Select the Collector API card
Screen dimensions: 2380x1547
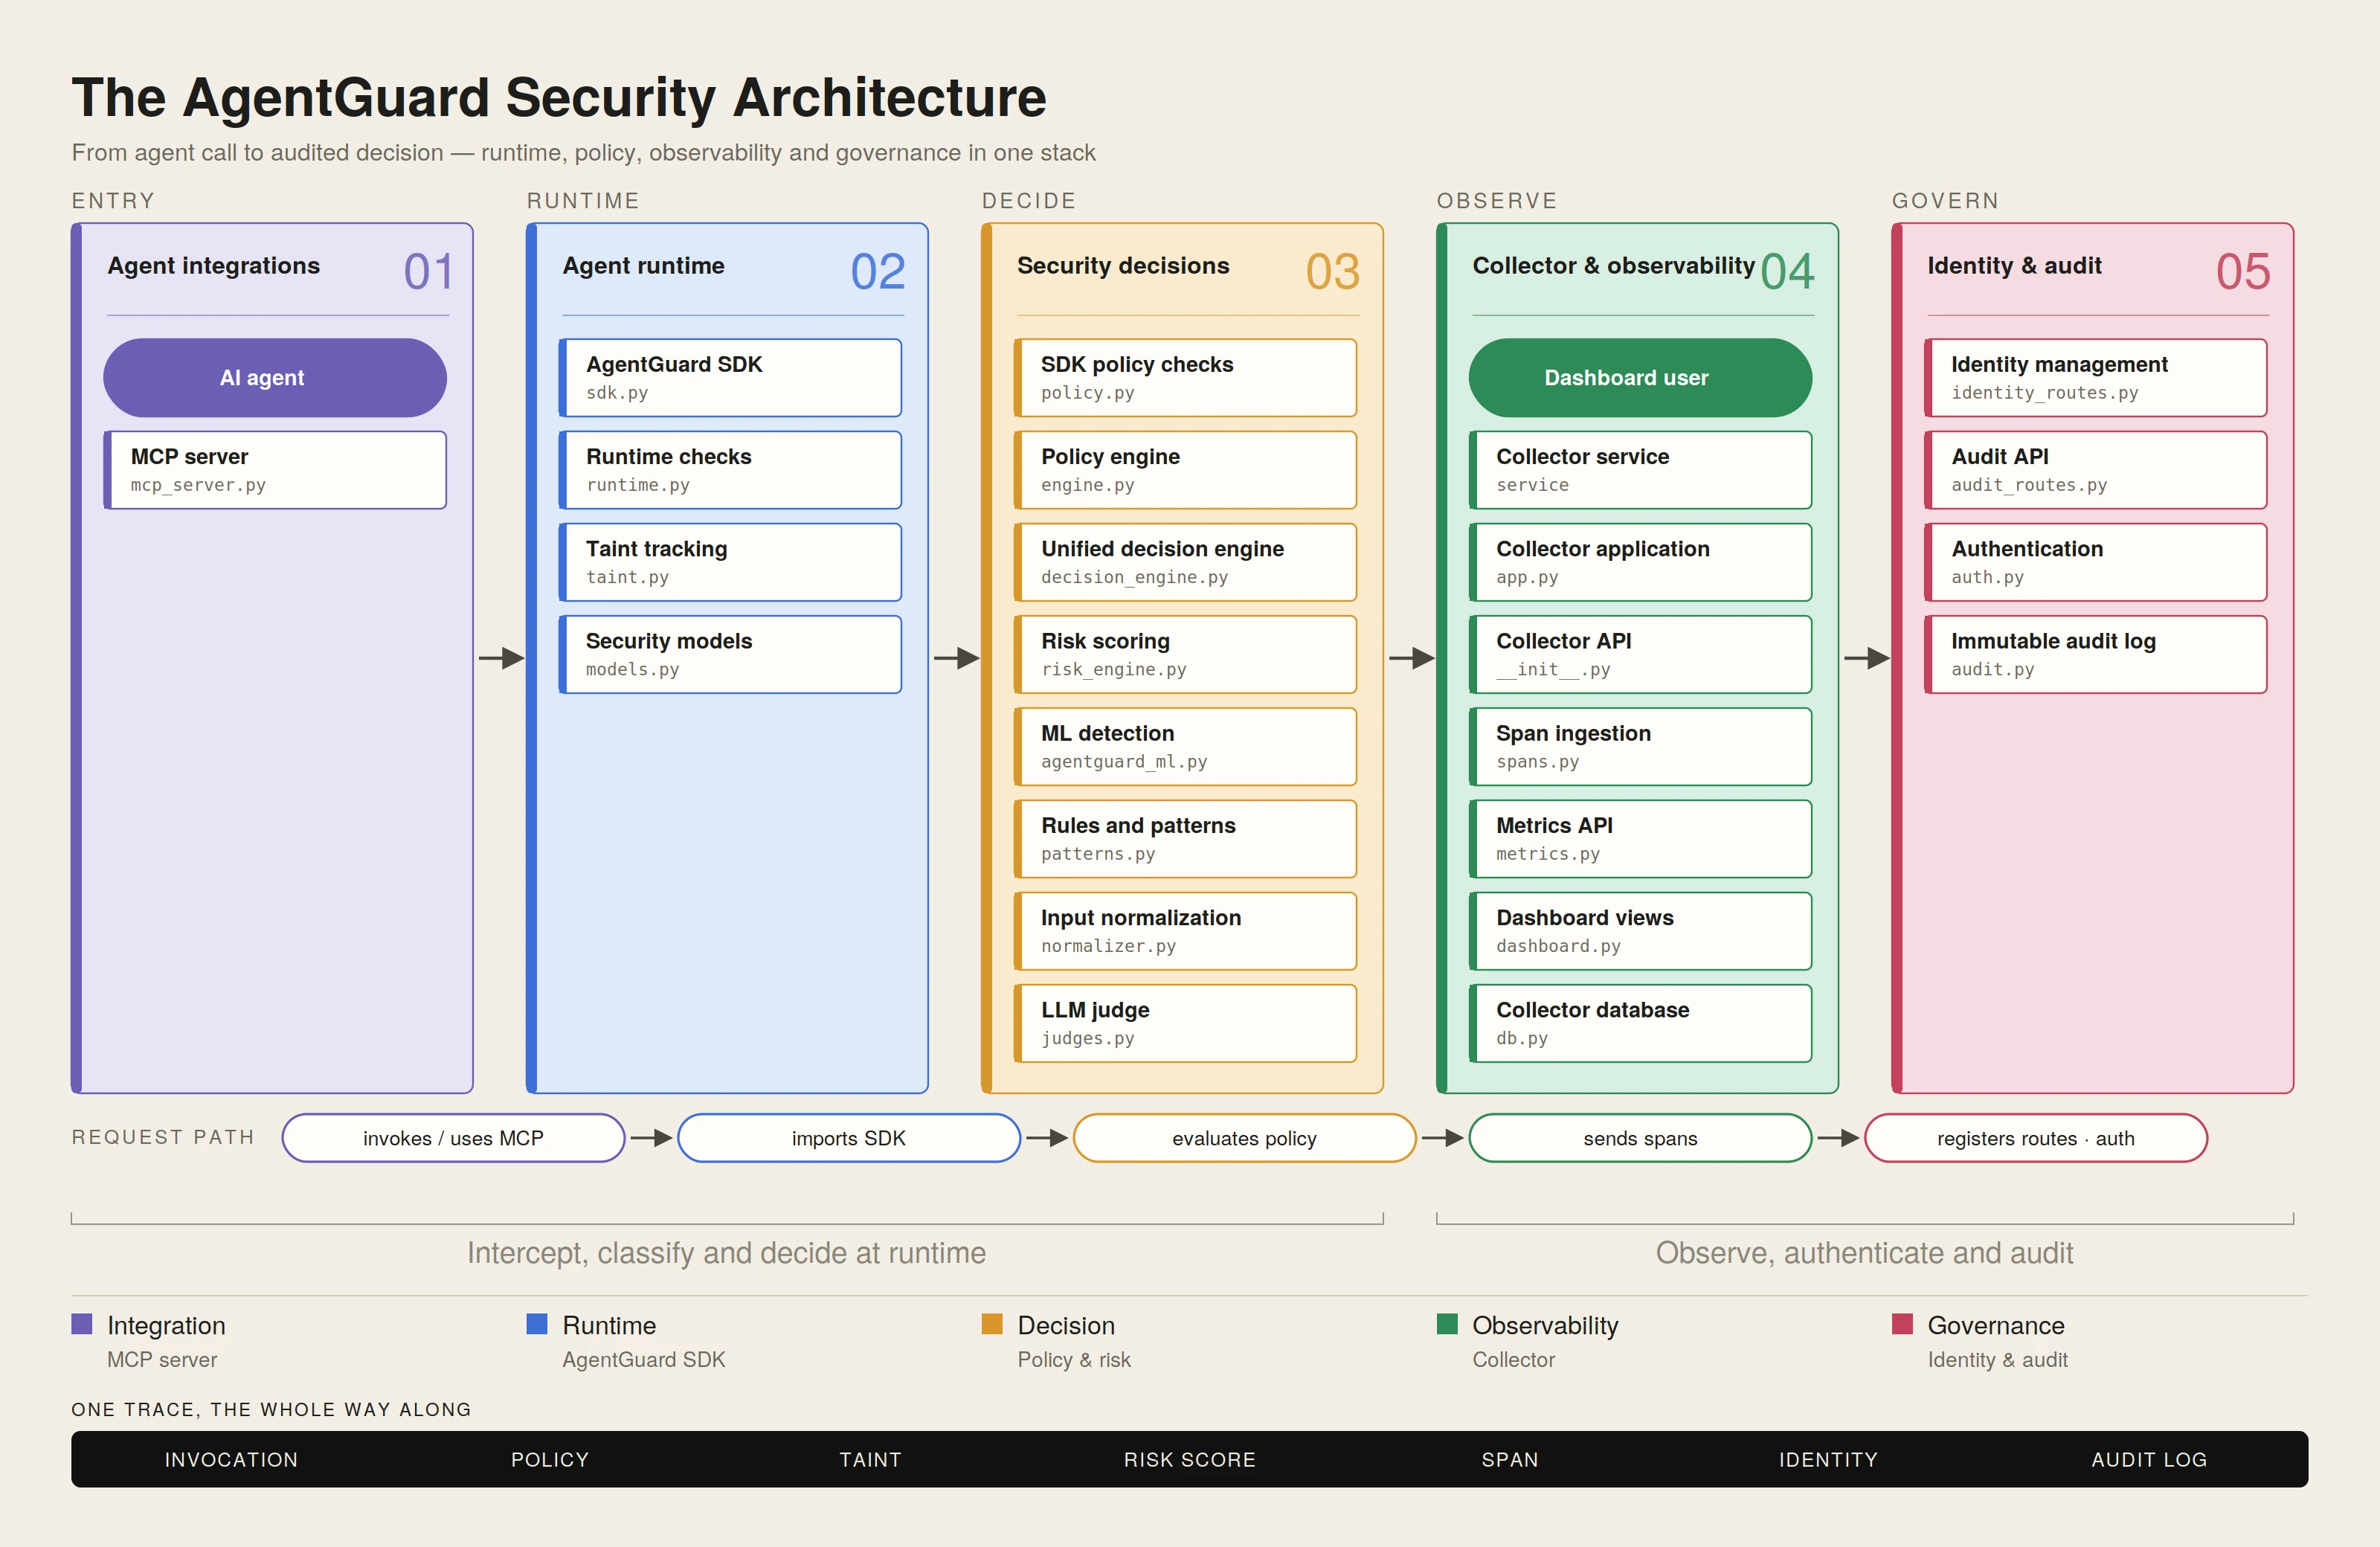(1640, 654)
